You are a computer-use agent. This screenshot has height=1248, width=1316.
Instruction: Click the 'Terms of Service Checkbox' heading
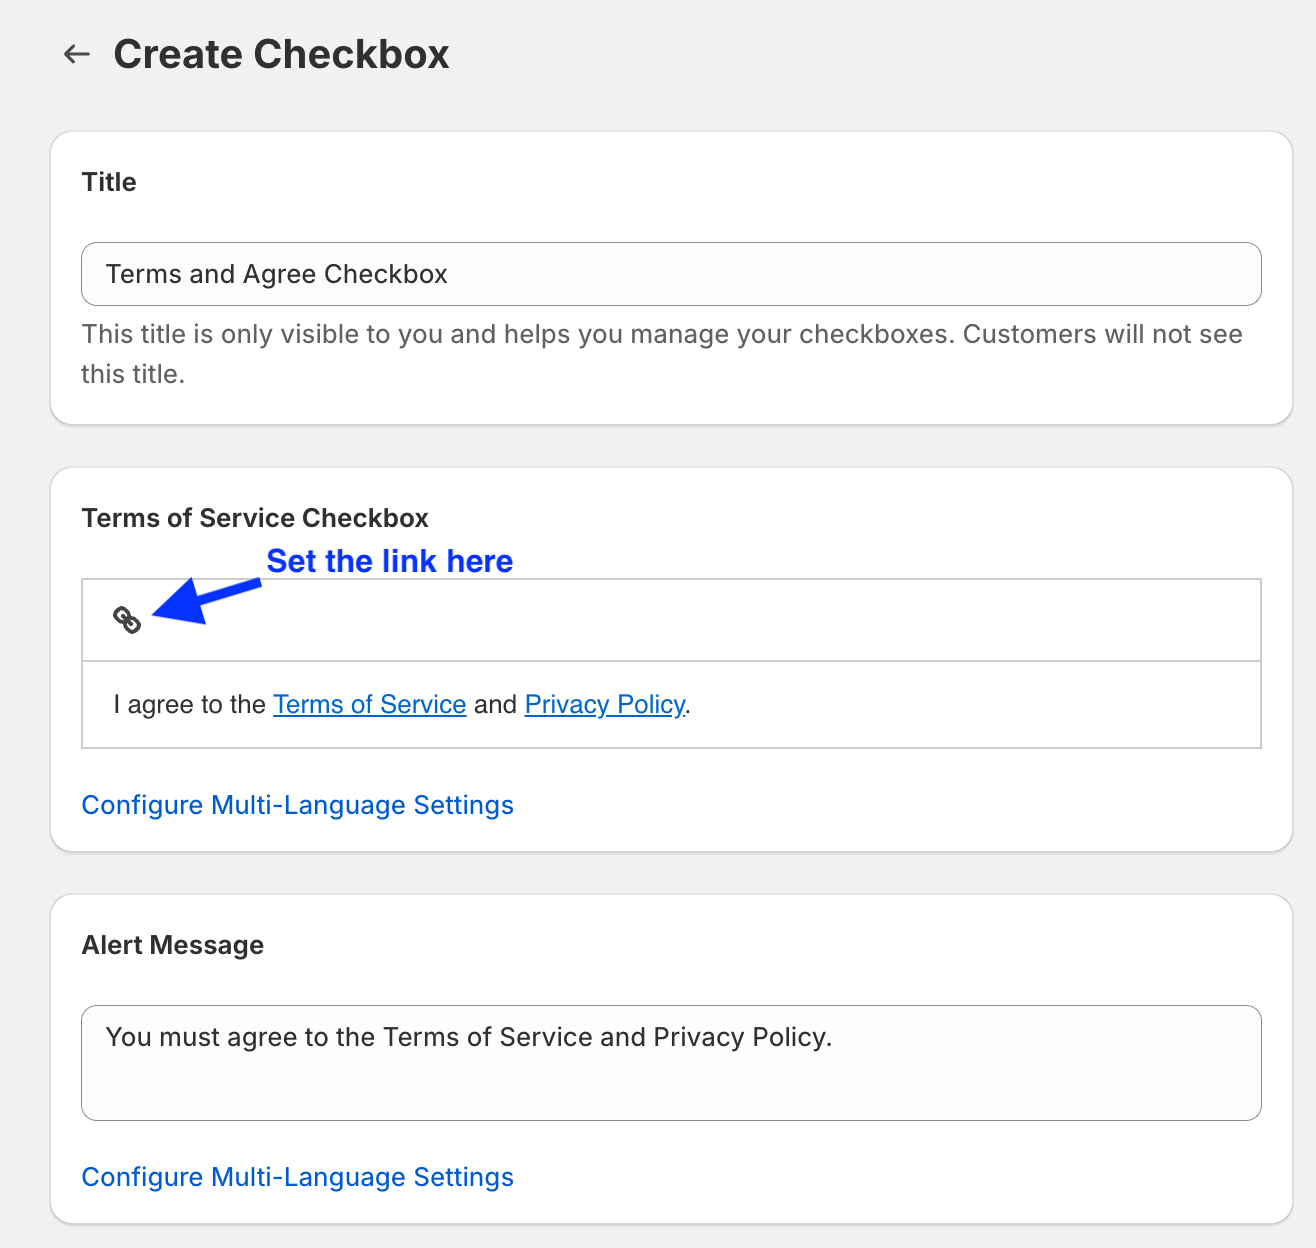[x=255, y=518]
